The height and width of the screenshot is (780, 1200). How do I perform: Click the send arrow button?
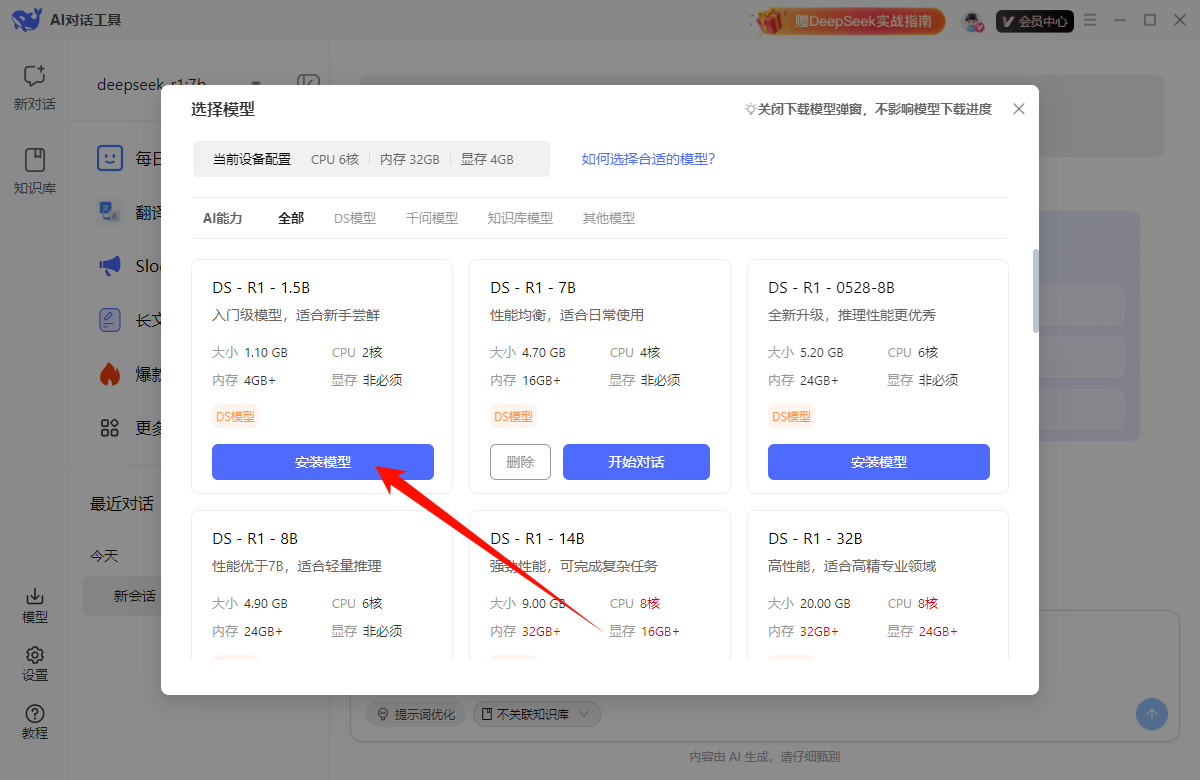pos(1151,714)
